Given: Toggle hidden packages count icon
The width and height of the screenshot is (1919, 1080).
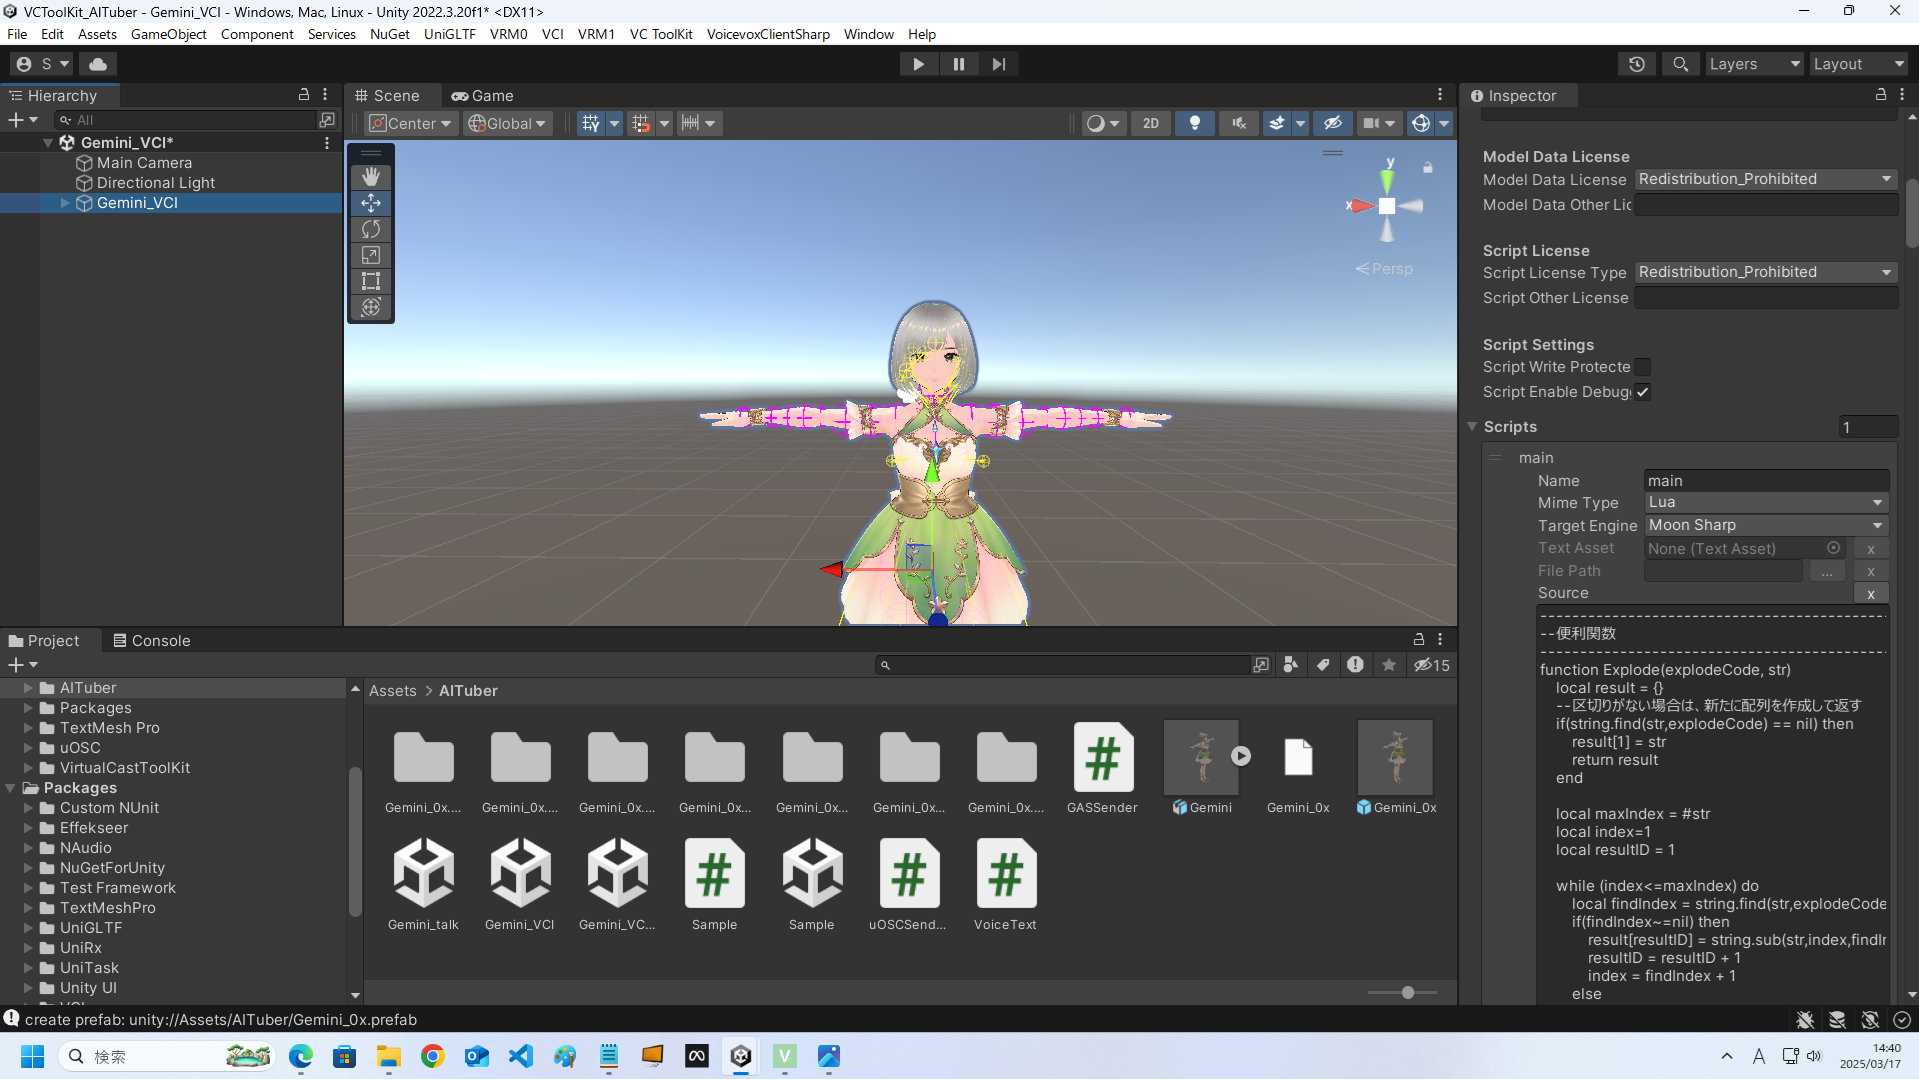Looking at the screenshot, I should 1431,665.
